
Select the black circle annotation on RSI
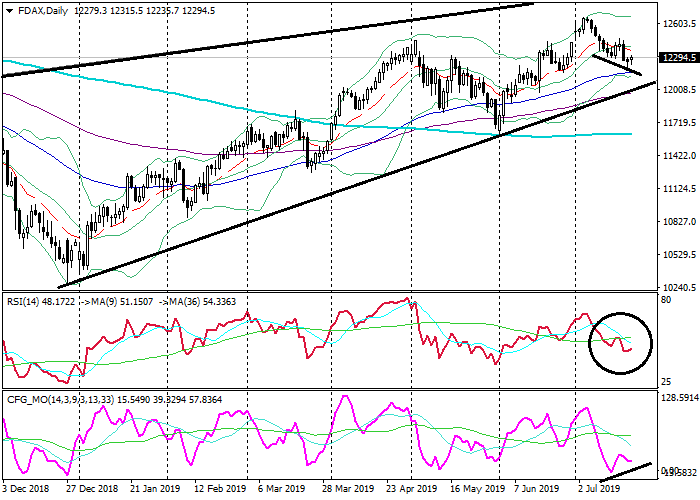620,341
